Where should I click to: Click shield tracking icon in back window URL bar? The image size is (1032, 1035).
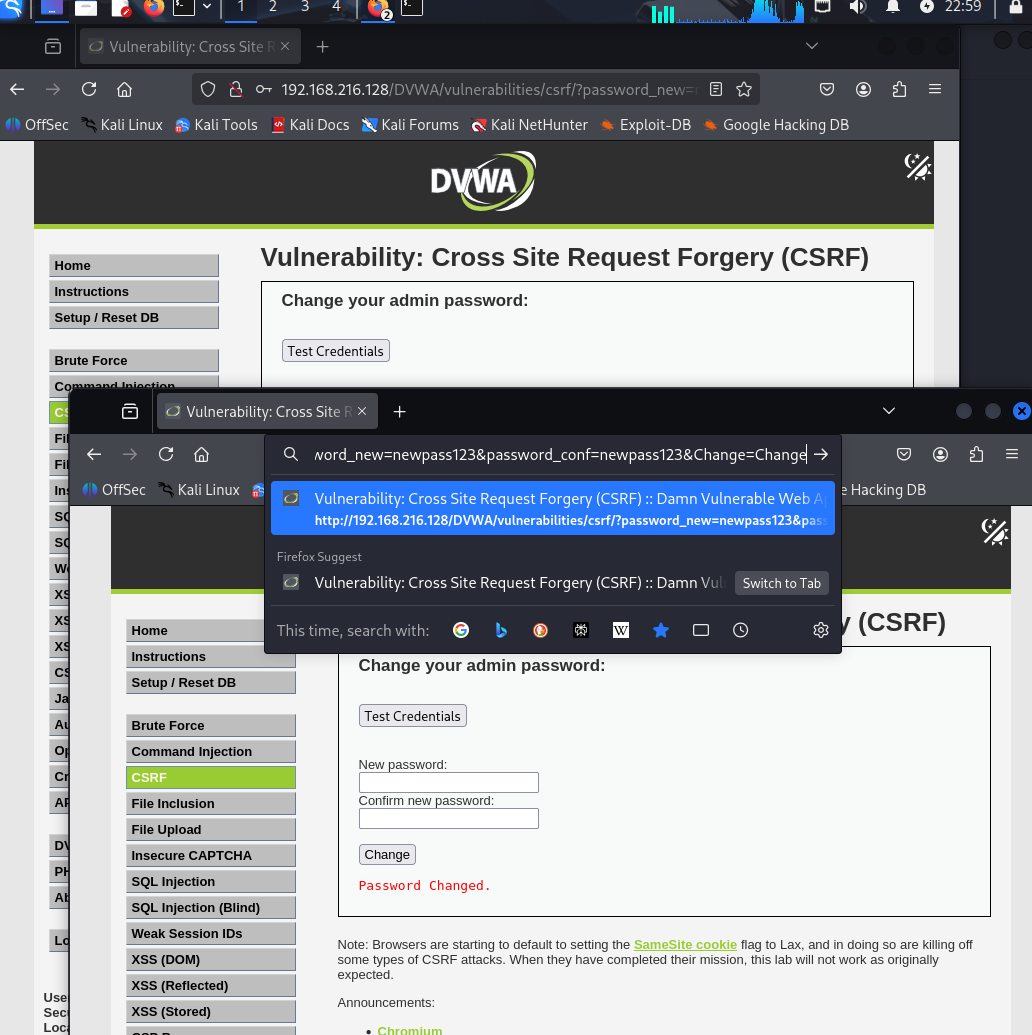click(x=208, y=89)
